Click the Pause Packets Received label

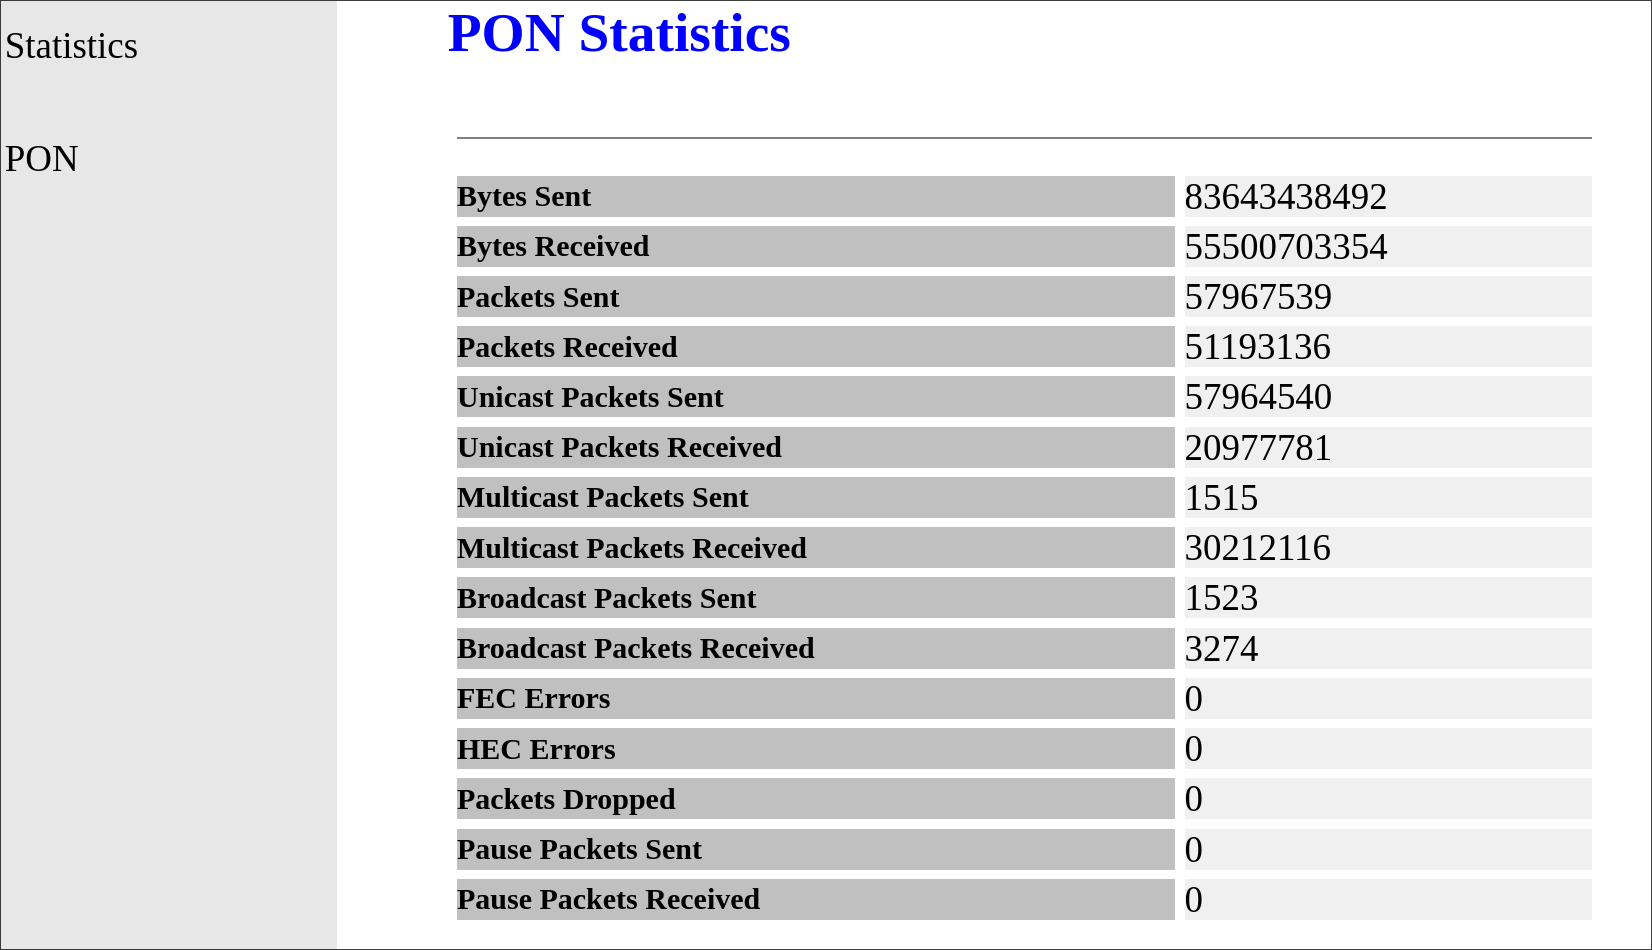tap(608, 899)
